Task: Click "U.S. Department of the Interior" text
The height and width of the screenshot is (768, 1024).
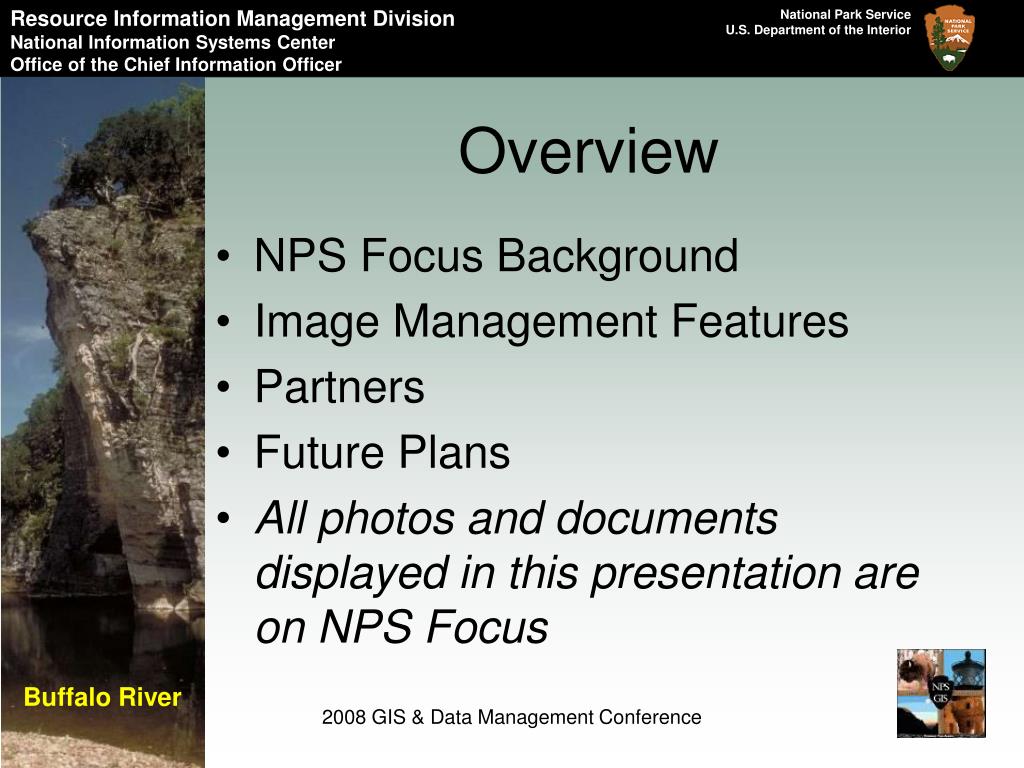Action: pyautogui.click(x=818, y=30)
